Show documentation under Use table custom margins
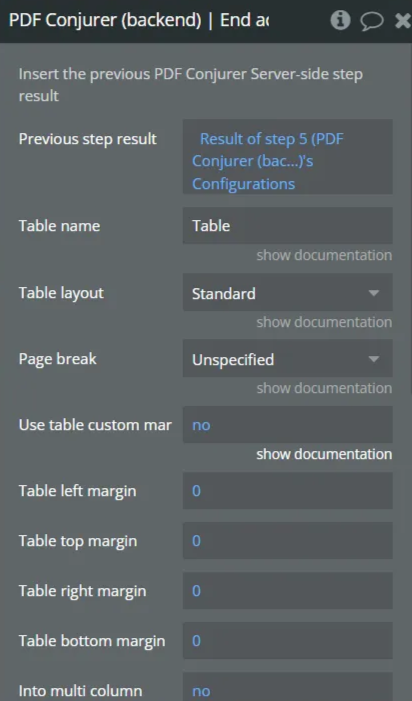The image size is (412, 701). point(324,454)
